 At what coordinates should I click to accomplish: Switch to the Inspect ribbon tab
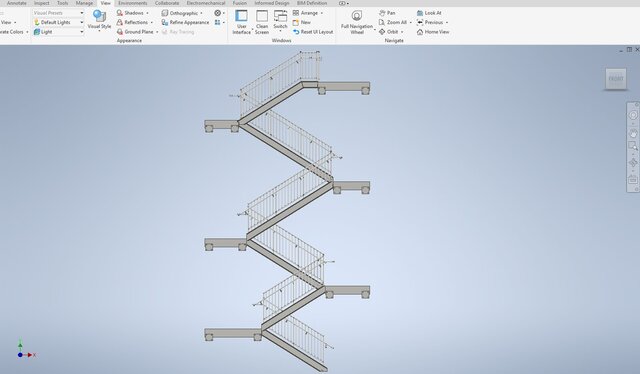pos(41,3)
